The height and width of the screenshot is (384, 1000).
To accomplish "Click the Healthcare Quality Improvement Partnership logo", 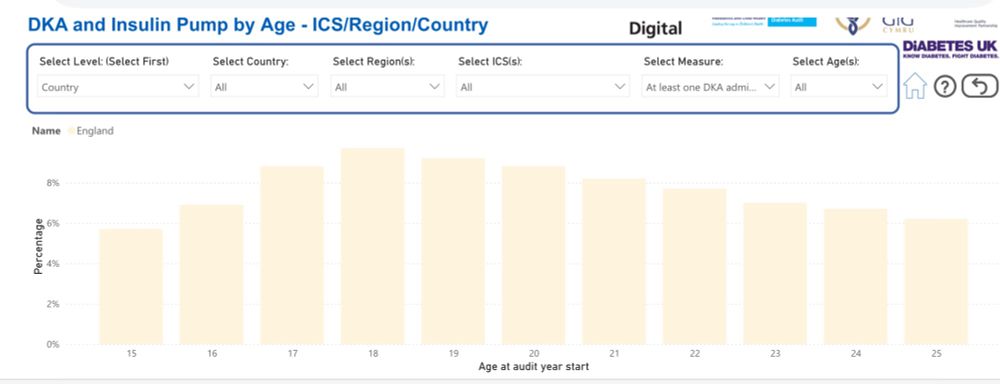I will [x=973, y=24].
